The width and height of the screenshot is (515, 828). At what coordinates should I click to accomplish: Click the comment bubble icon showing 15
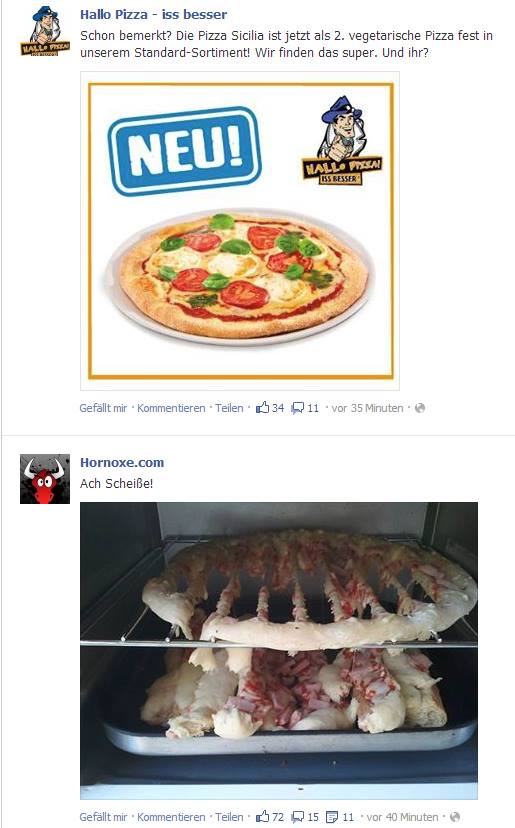coord(298,817)
